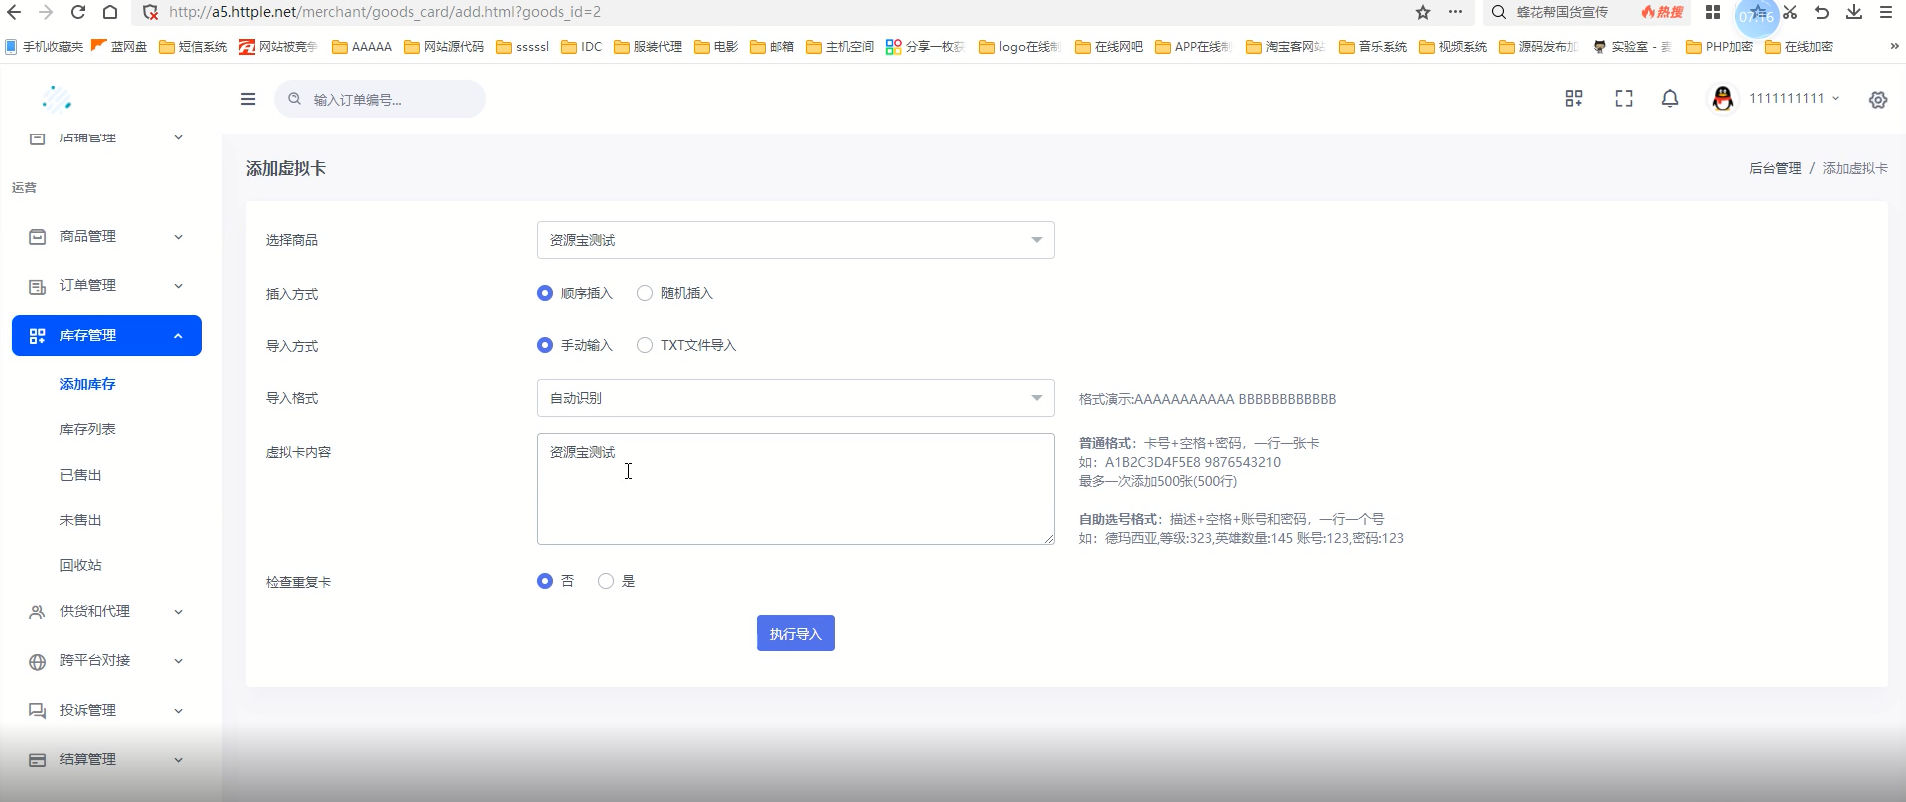Open the 手机收藏夹 bookmark
The image size is (1906, 802).
[44, 47]
